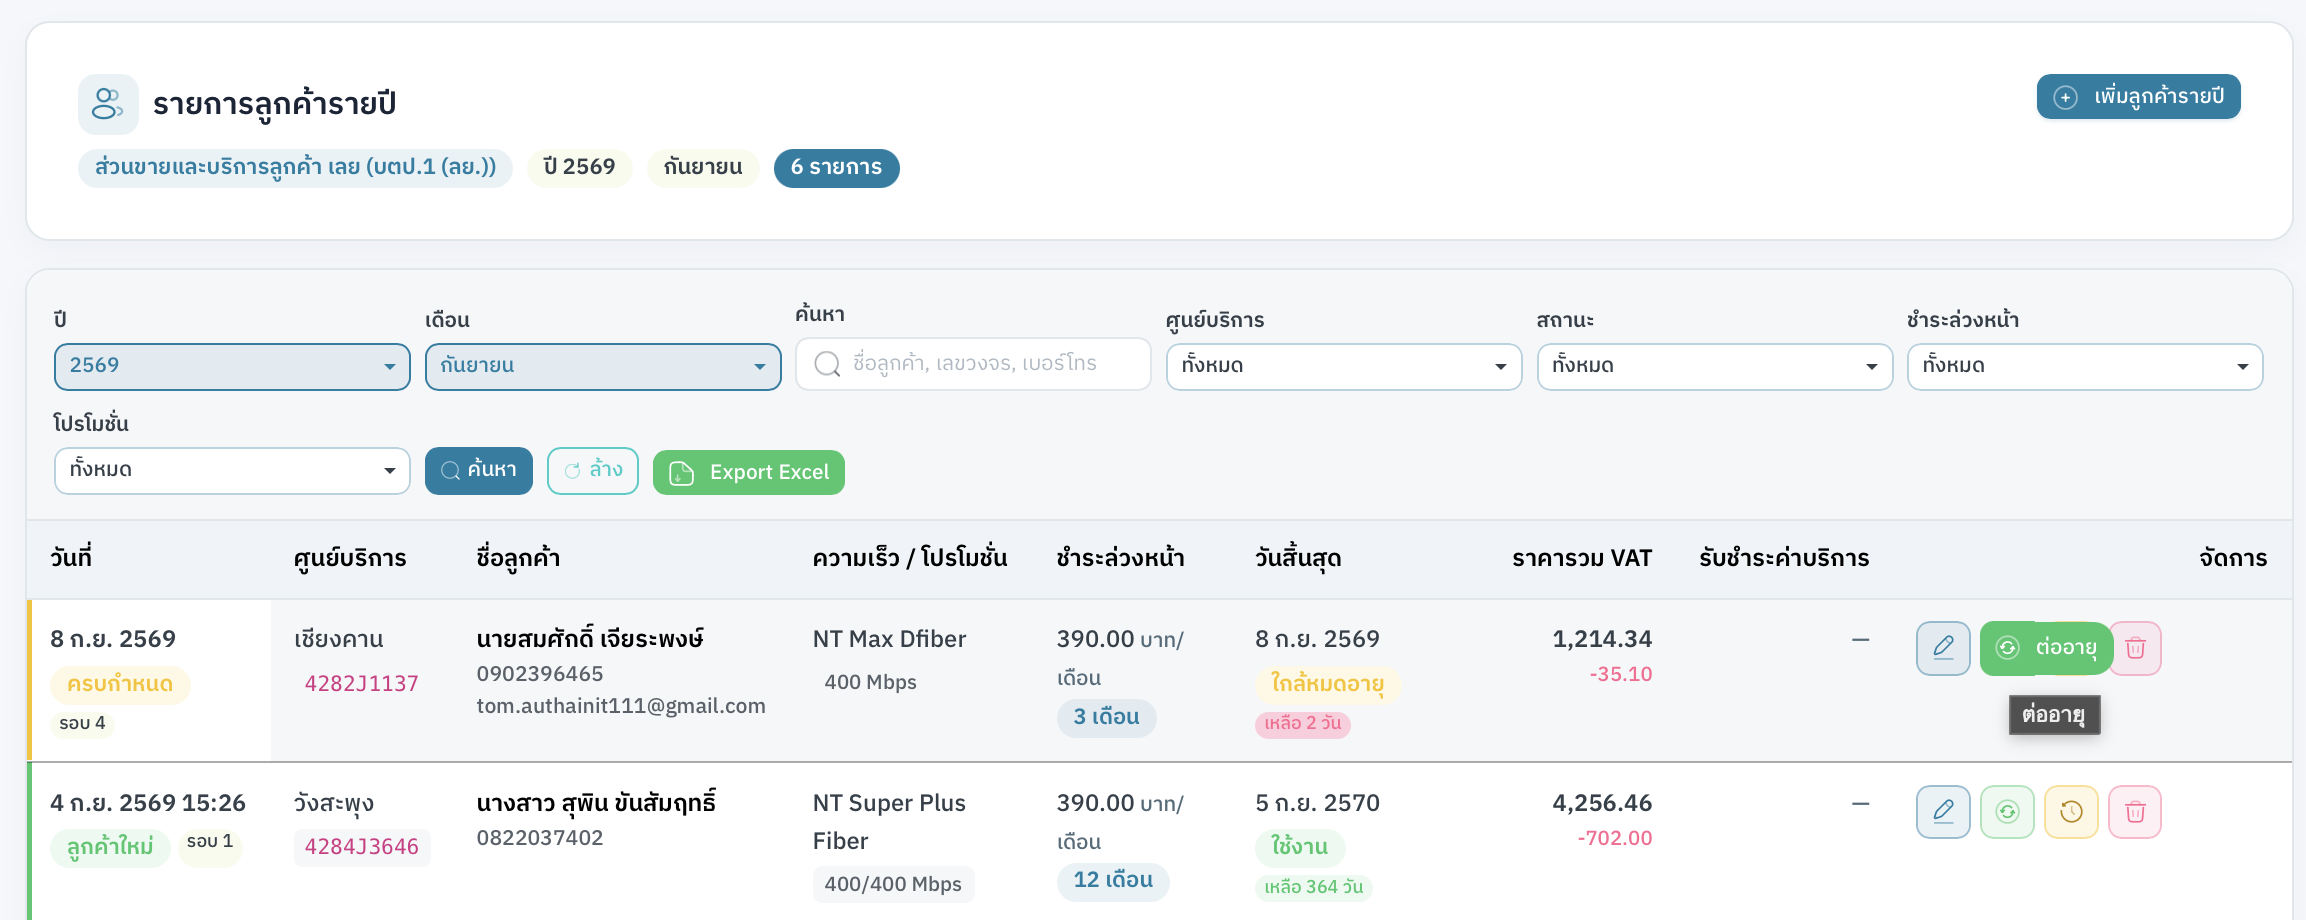Click circuit number 4284J3646
The width and height of the screenshot is (2306, 920).
pos(361,847)
